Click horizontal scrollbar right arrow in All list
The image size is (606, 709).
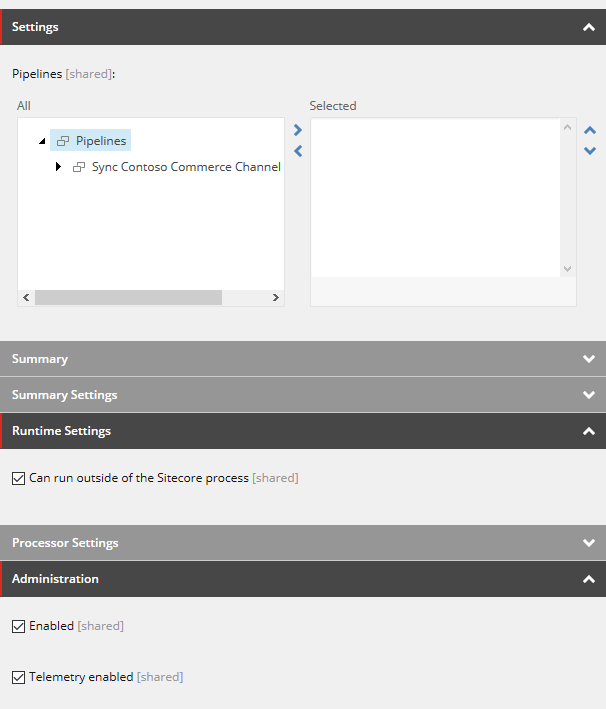(x=275, y=298)
